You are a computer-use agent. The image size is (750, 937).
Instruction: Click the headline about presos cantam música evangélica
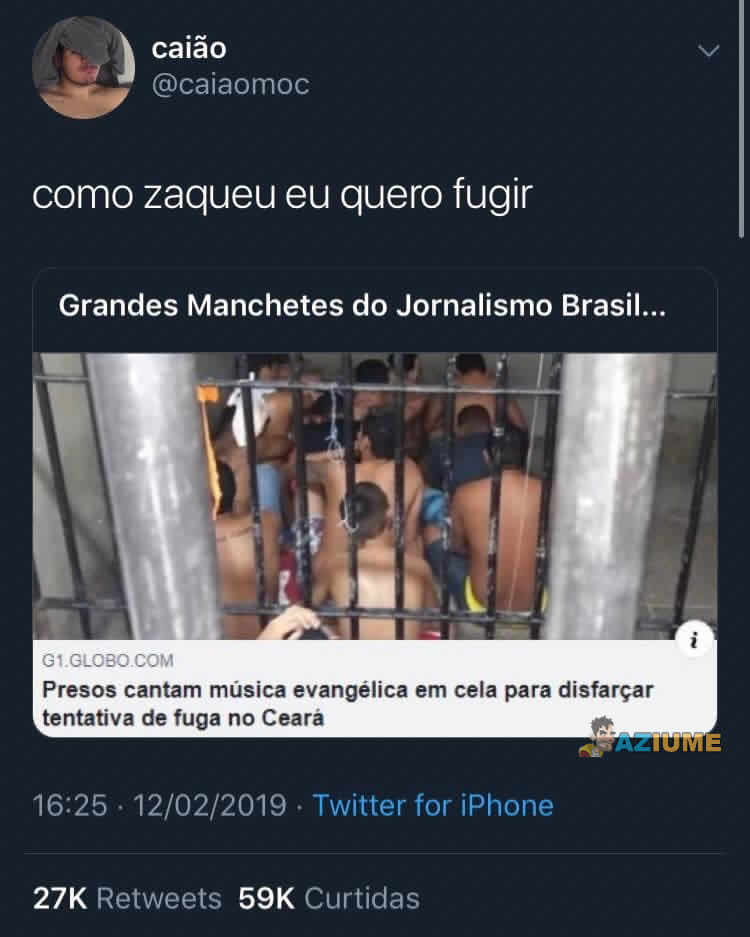(x=347, y=700)
